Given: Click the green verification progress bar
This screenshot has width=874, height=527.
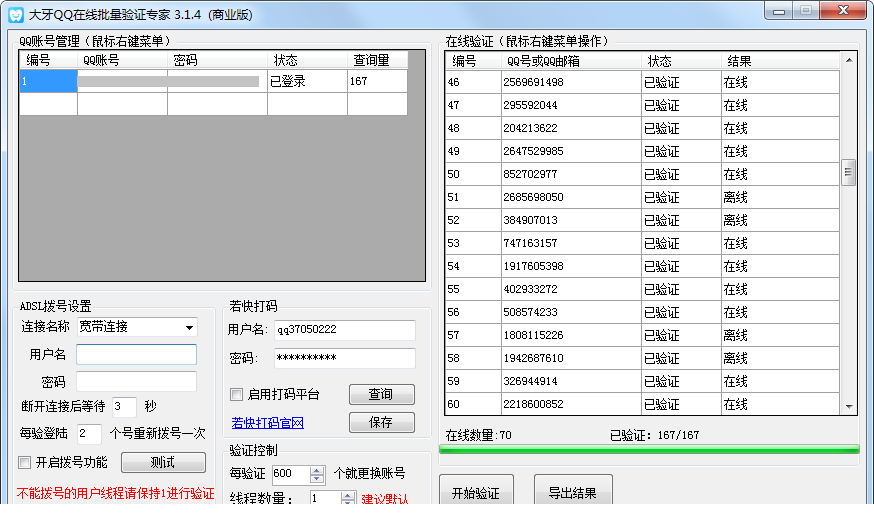Looking at the screenshot, I should click(x=649, y=449).
